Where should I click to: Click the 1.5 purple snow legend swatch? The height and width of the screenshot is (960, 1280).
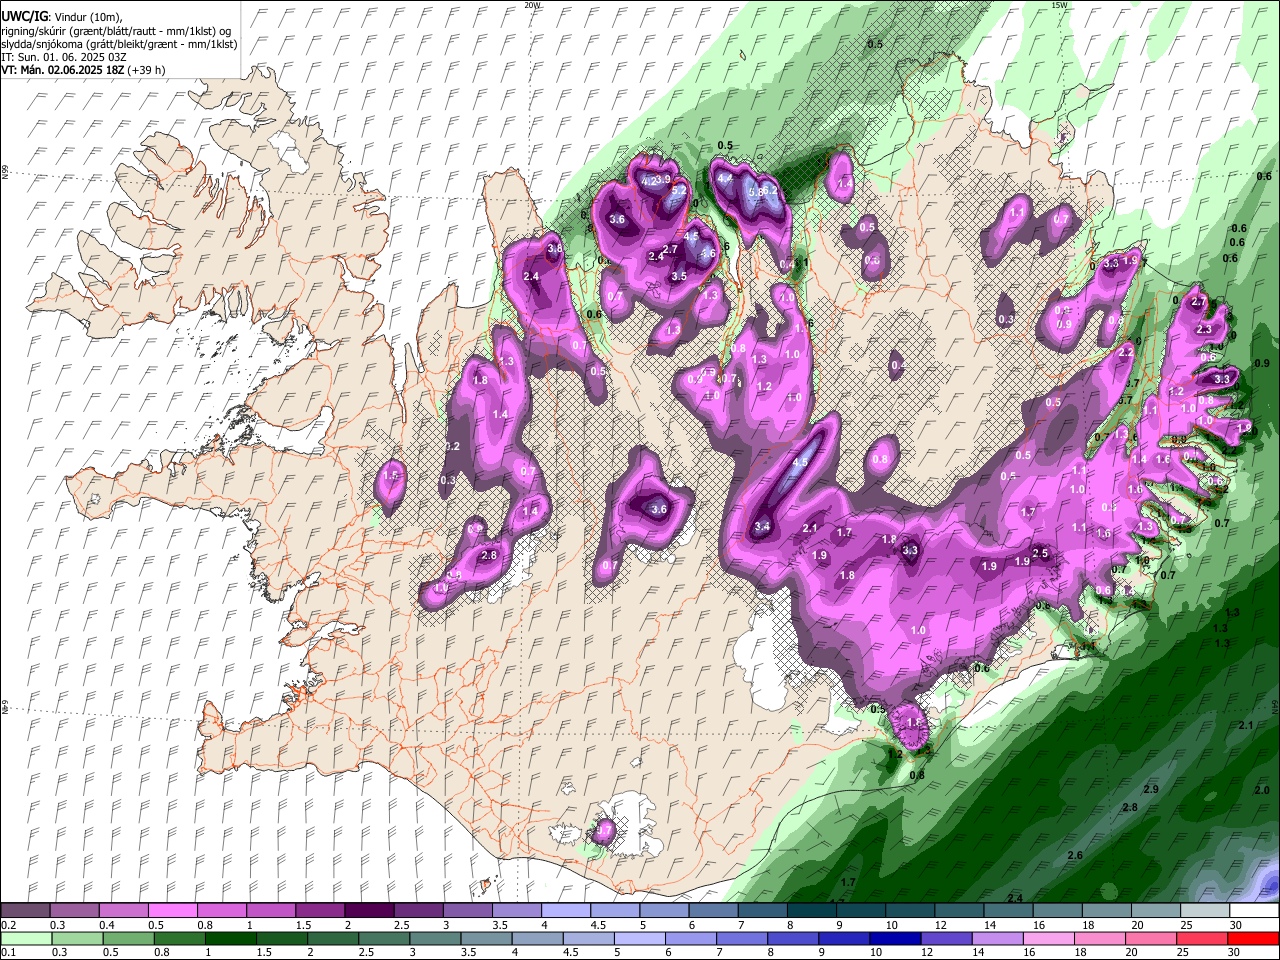pyautogui.click(x=319, y=911)
